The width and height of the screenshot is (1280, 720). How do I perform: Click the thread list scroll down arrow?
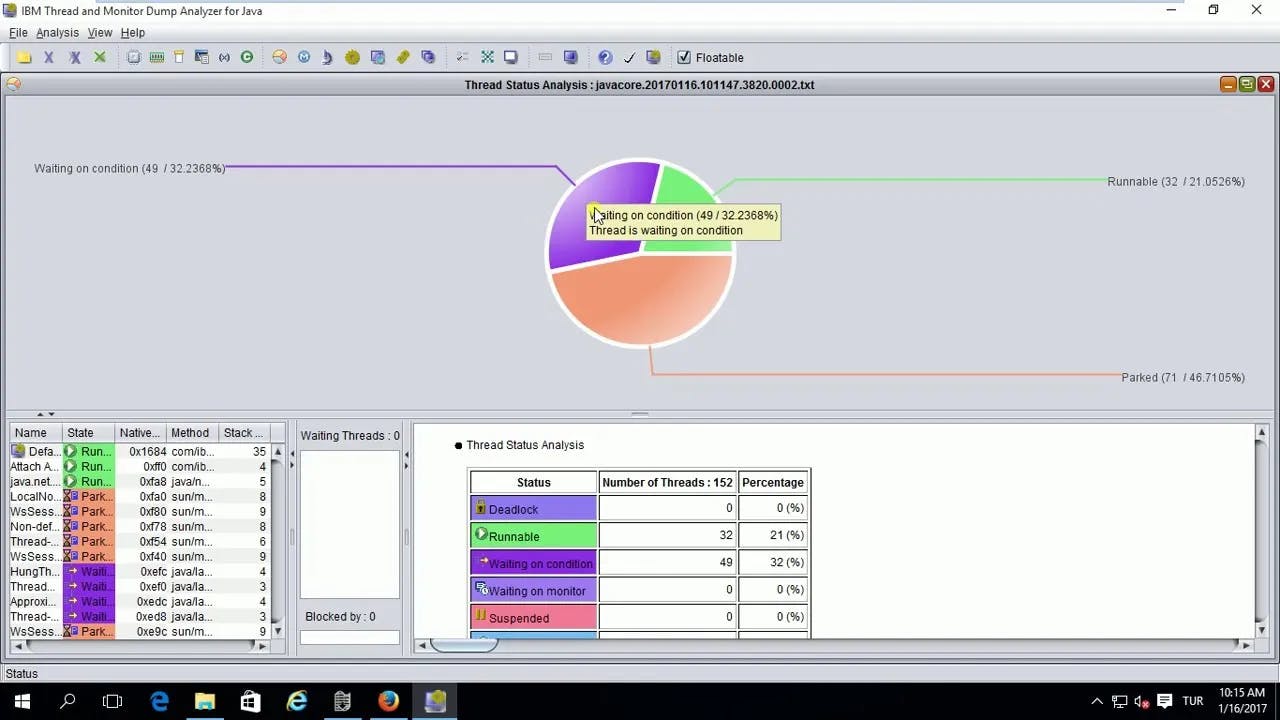point(278,632)
